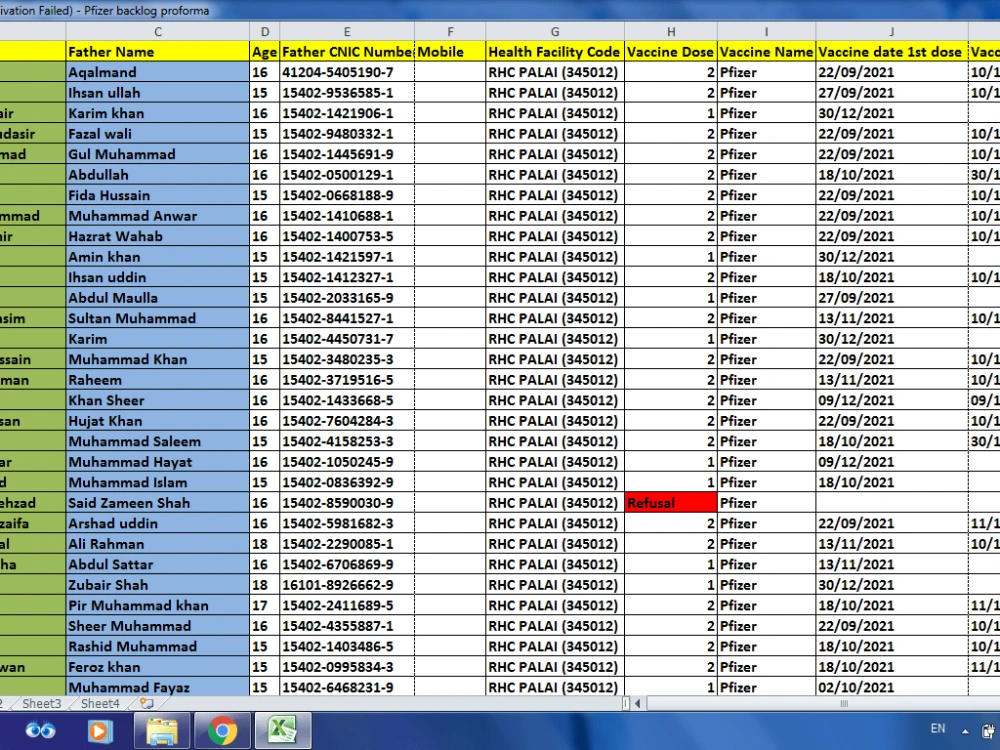Viewport: 1000px width, 750px height.
Task: Switch to Google Chrome on the taskbar
Action: pos(222,731)
